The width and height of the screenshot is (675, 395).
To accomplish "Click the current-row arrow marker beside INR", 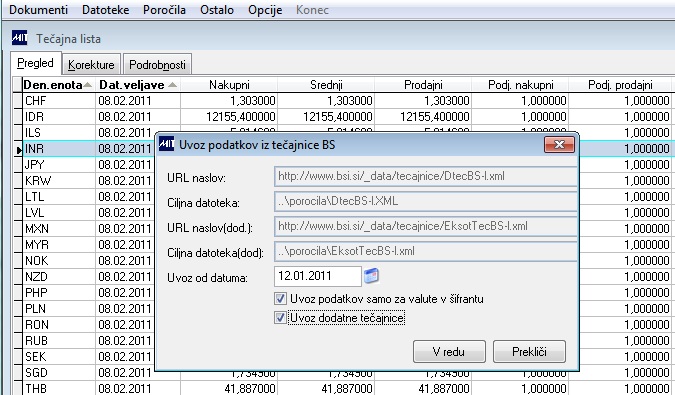I will (x=19, y=150).
